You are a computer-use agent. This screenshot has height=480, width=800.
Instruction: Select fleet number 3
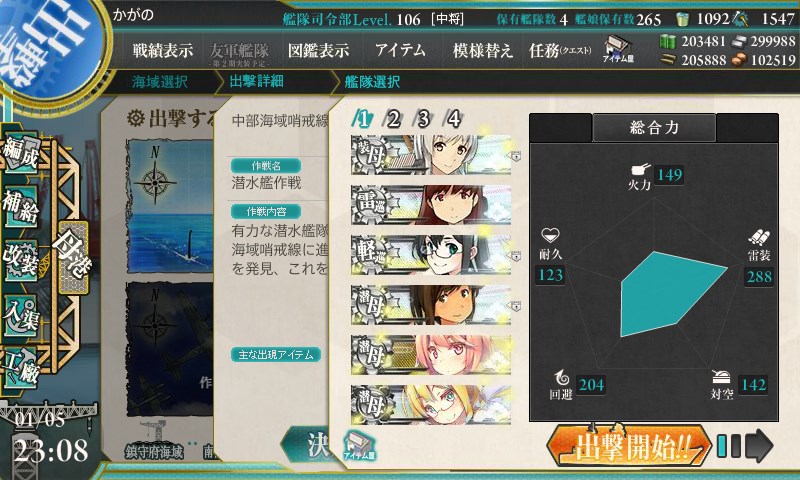pyautogui.click(x=423, y=119)
